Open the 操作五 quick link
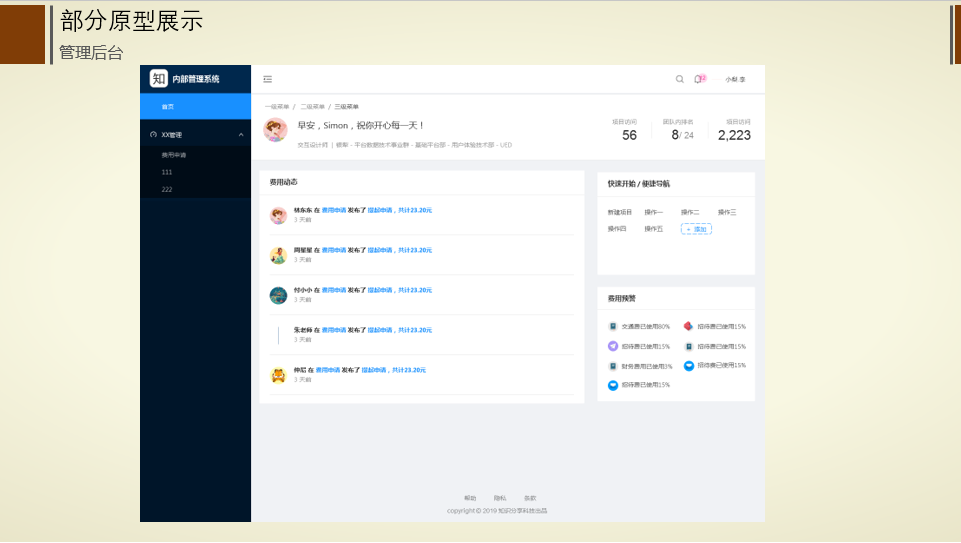 coord(653,229)
